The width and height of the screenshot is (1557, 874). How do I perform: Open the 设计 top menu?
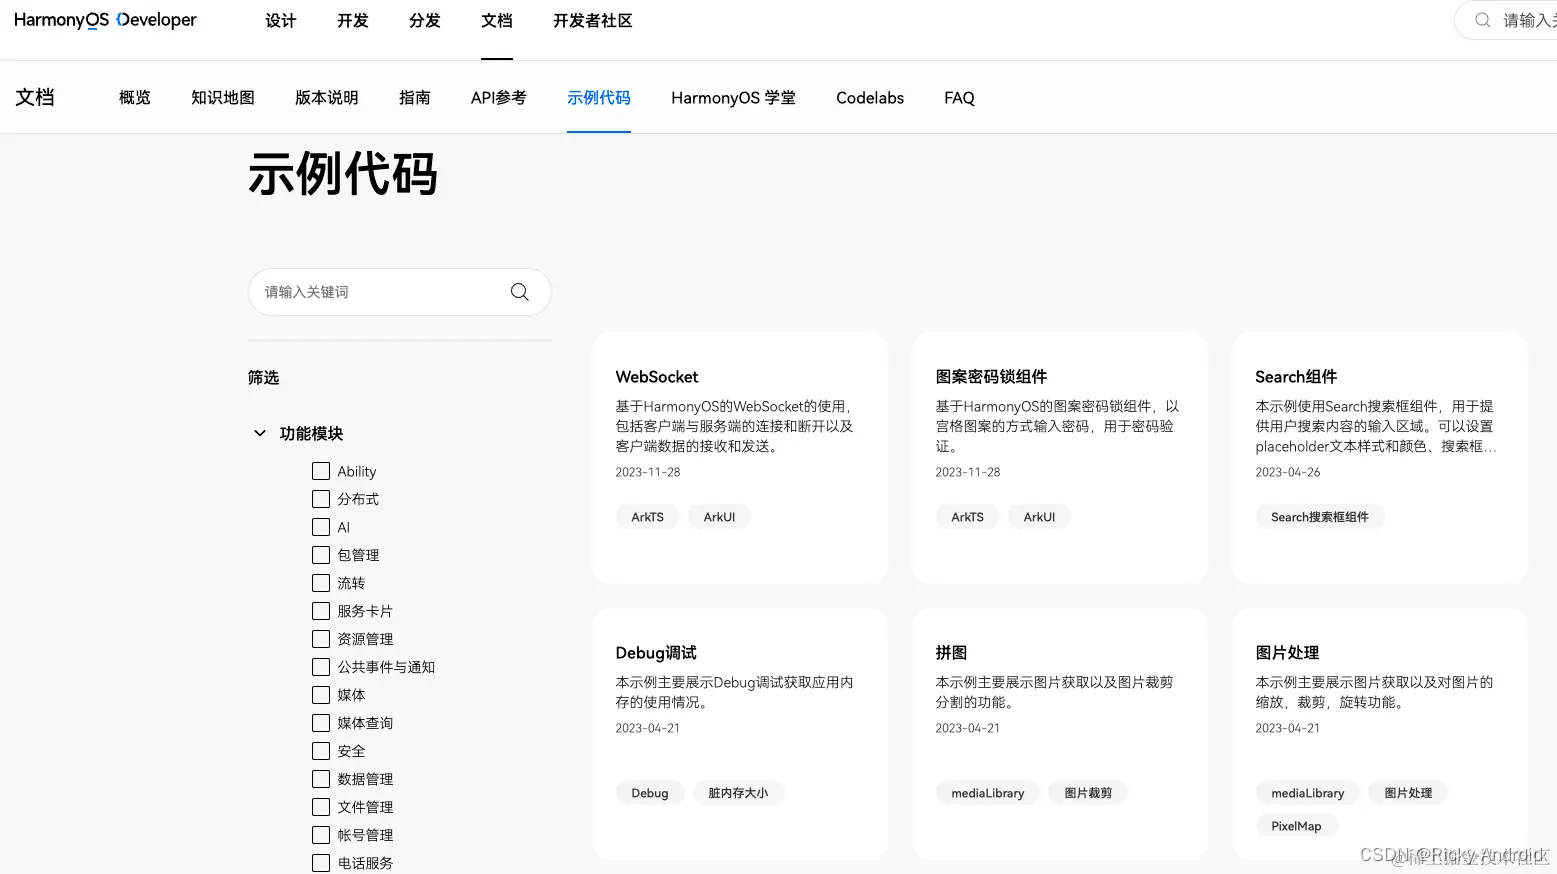click(281, 21)
